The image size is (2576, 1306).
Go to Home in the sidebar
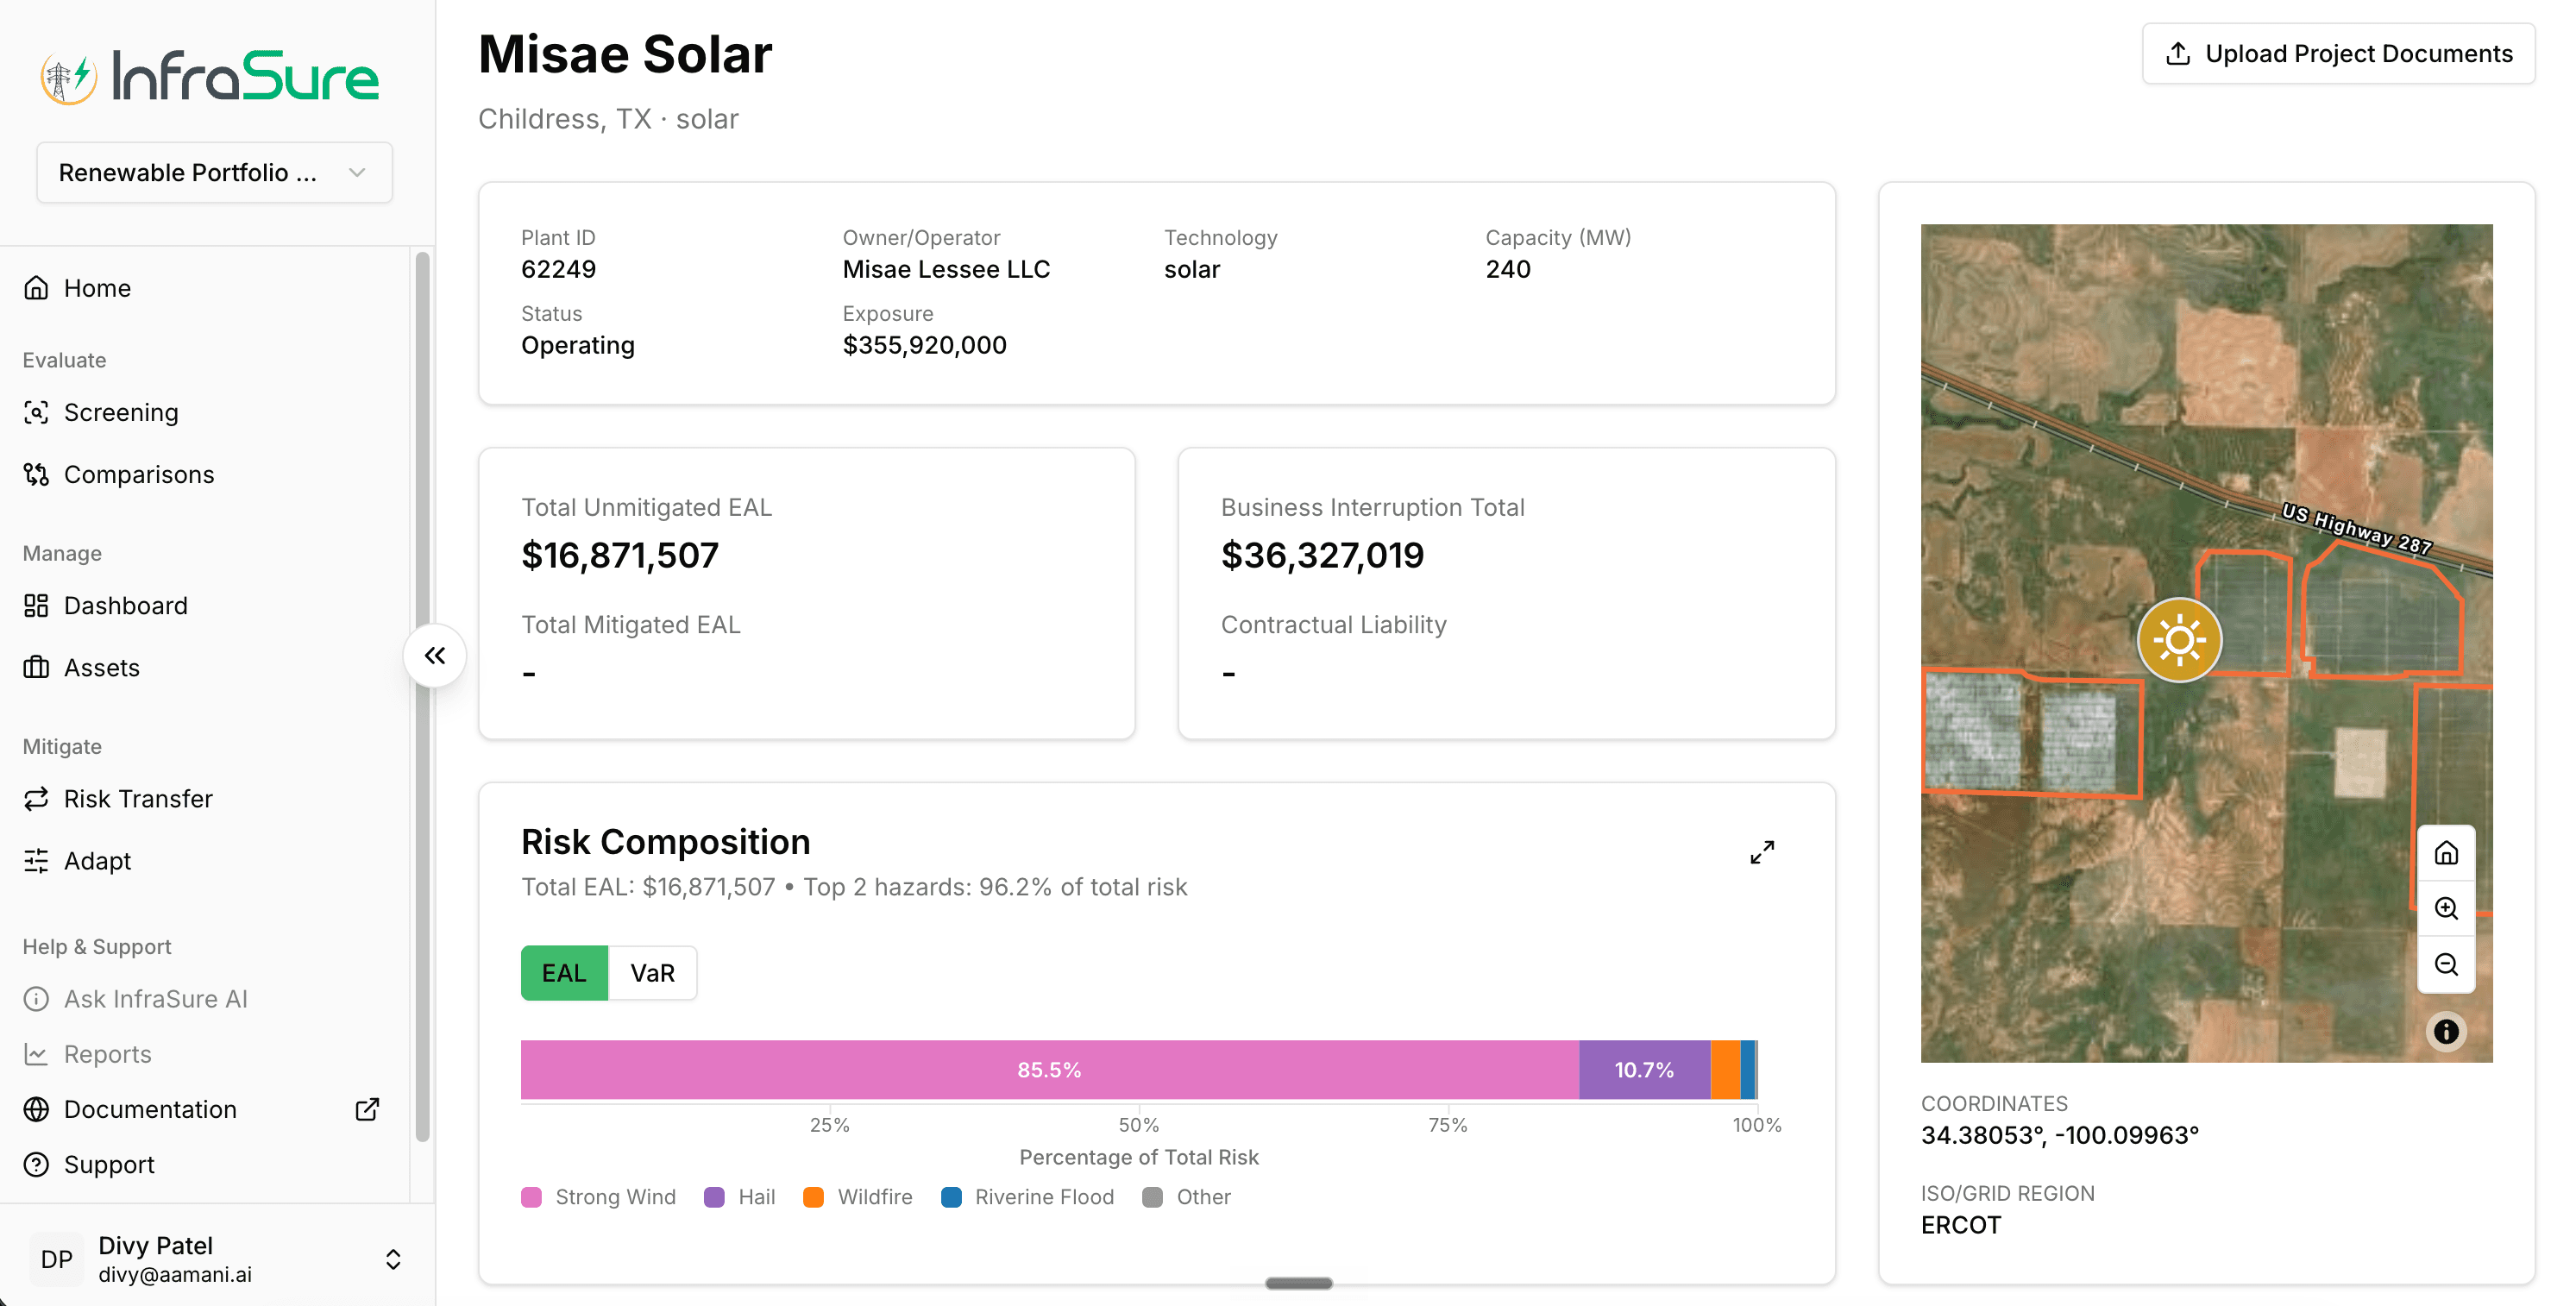coord(97,288)
